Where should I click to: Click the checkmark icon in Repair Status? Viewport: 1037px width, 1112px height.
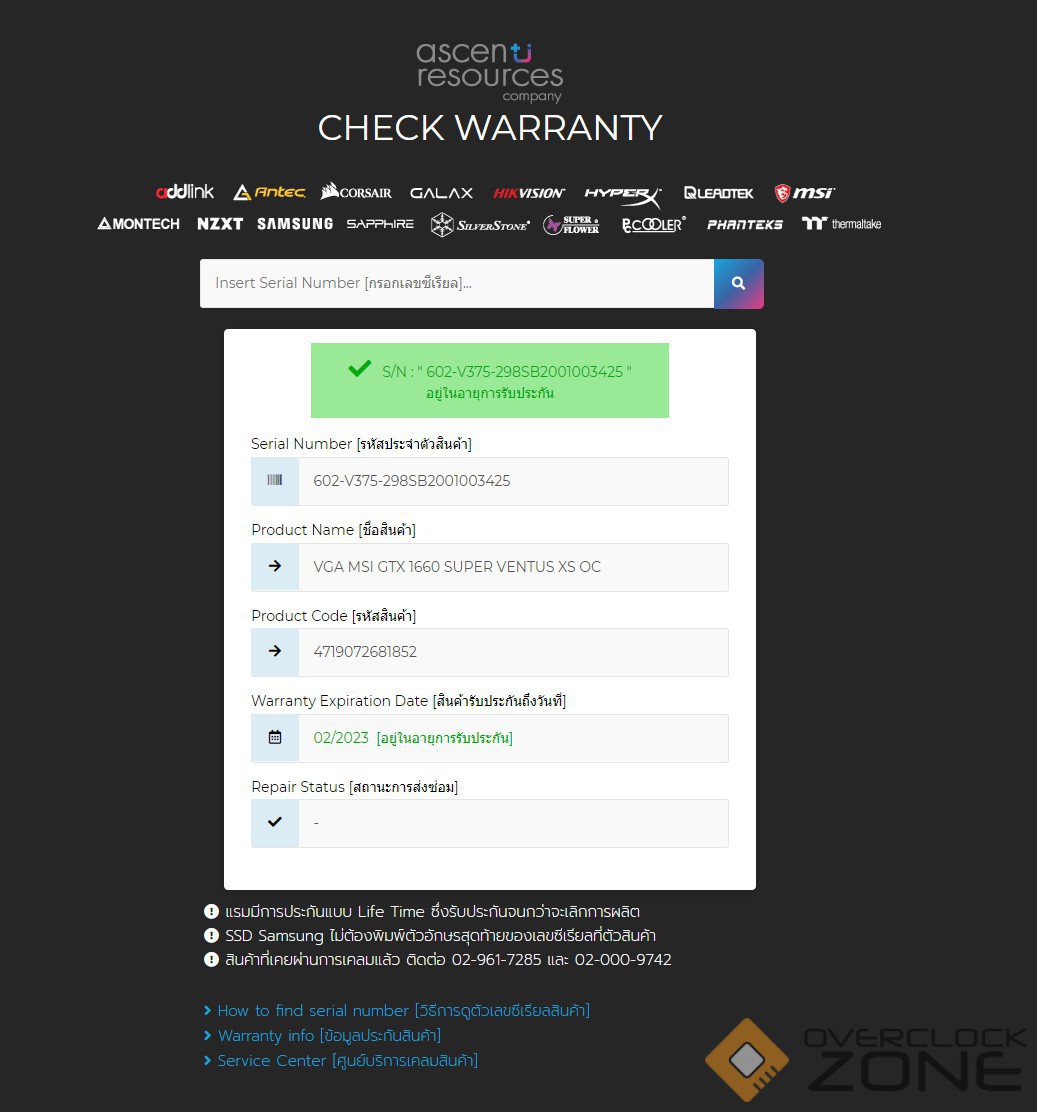(x=274, y=823)
